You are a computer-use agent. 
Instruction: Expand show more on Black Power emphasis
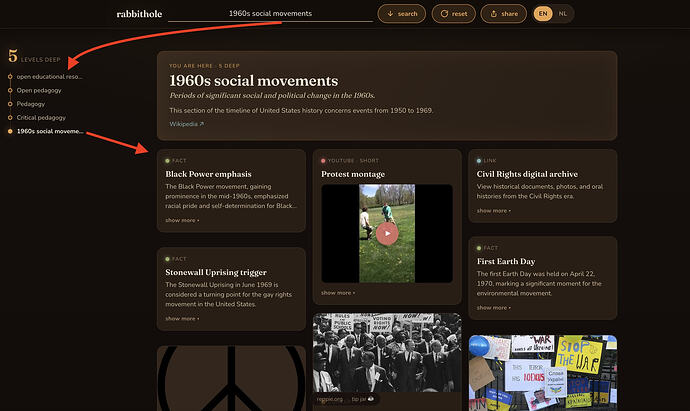pyautogui.click(x=182, y=220)
